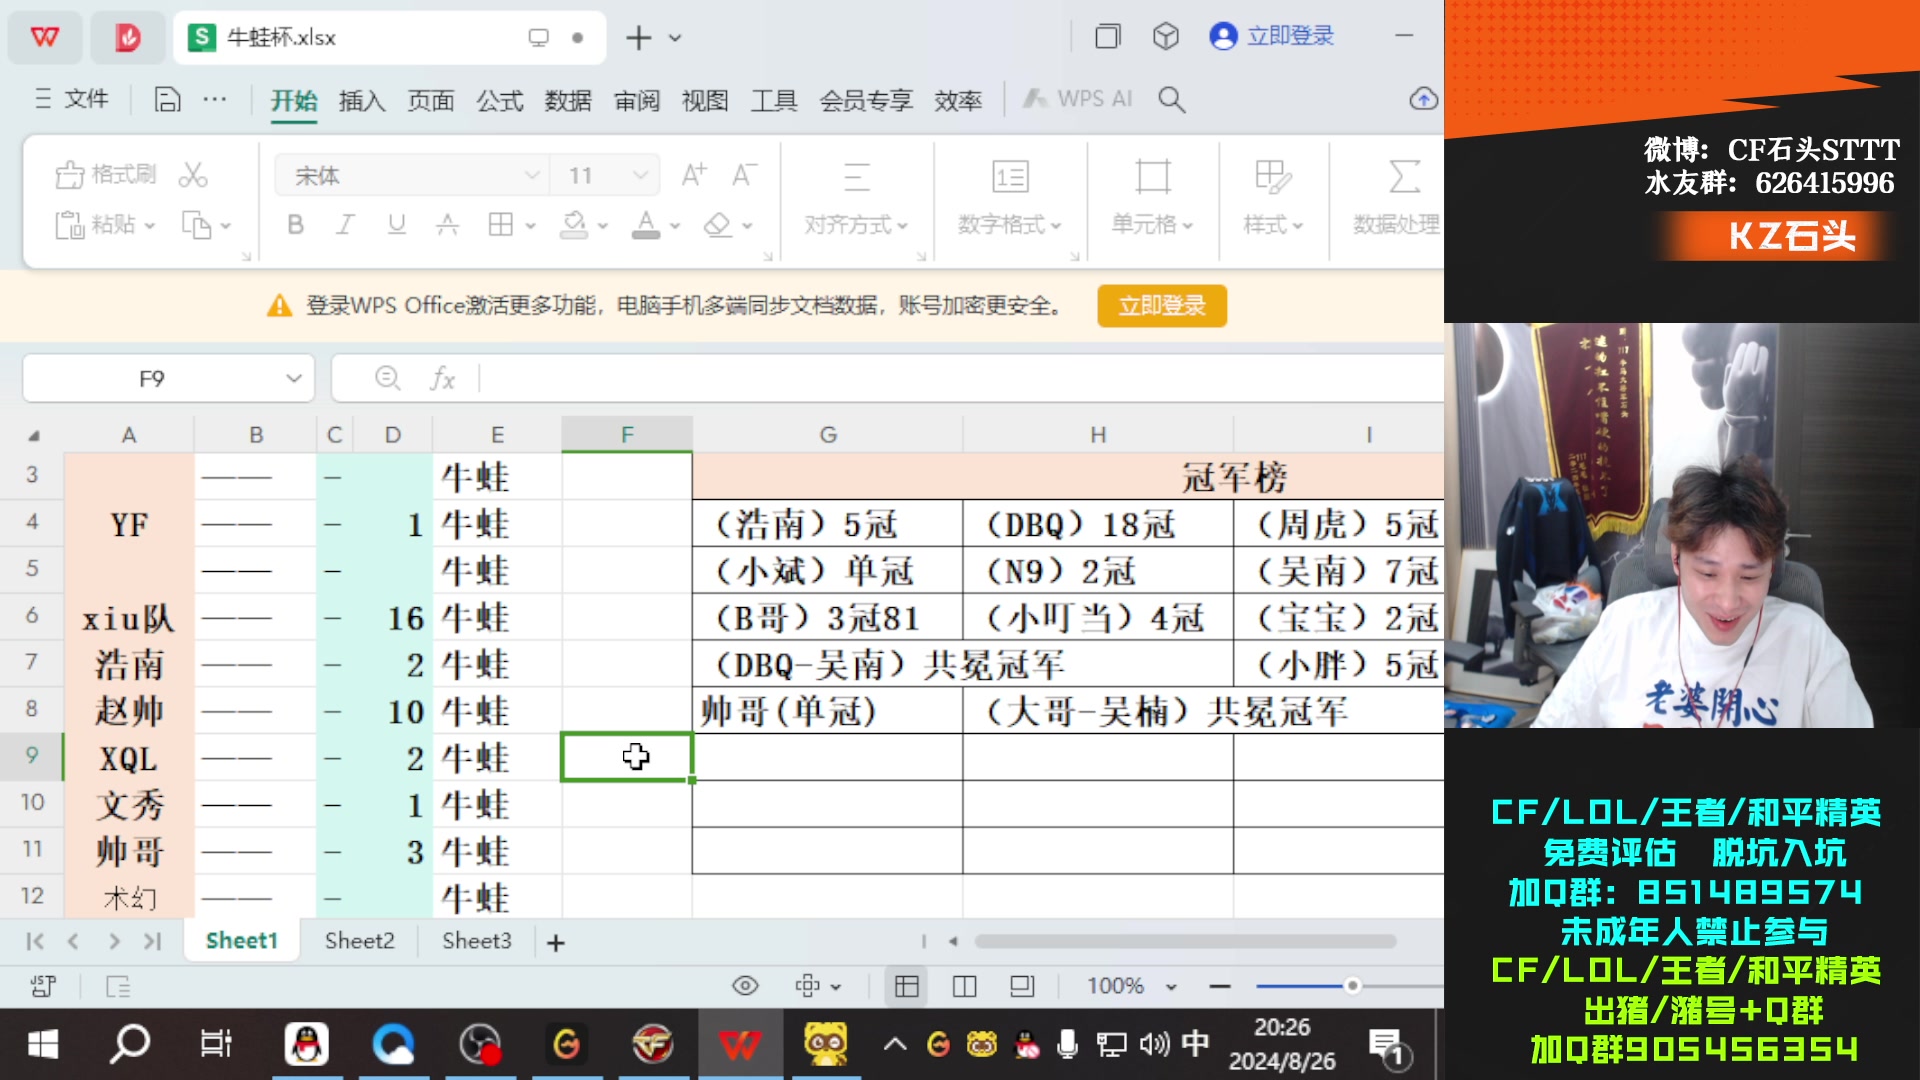Click the orange 立即登录 banner button
The width and height of the screenshot is (1920, 1080).
pos(1162,306)
